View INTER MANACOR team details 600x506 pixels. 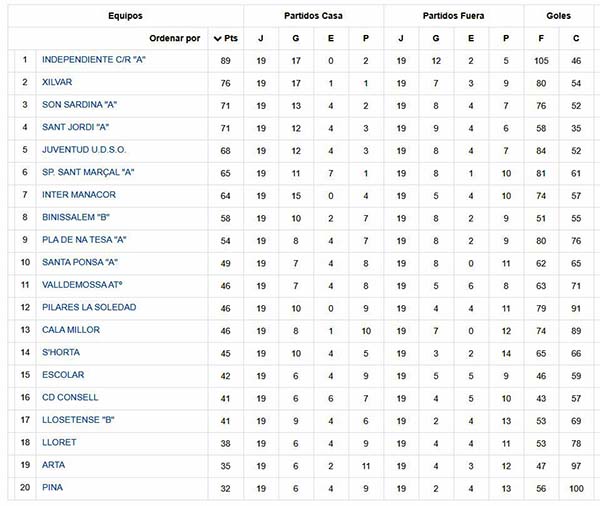click(79, 194)
